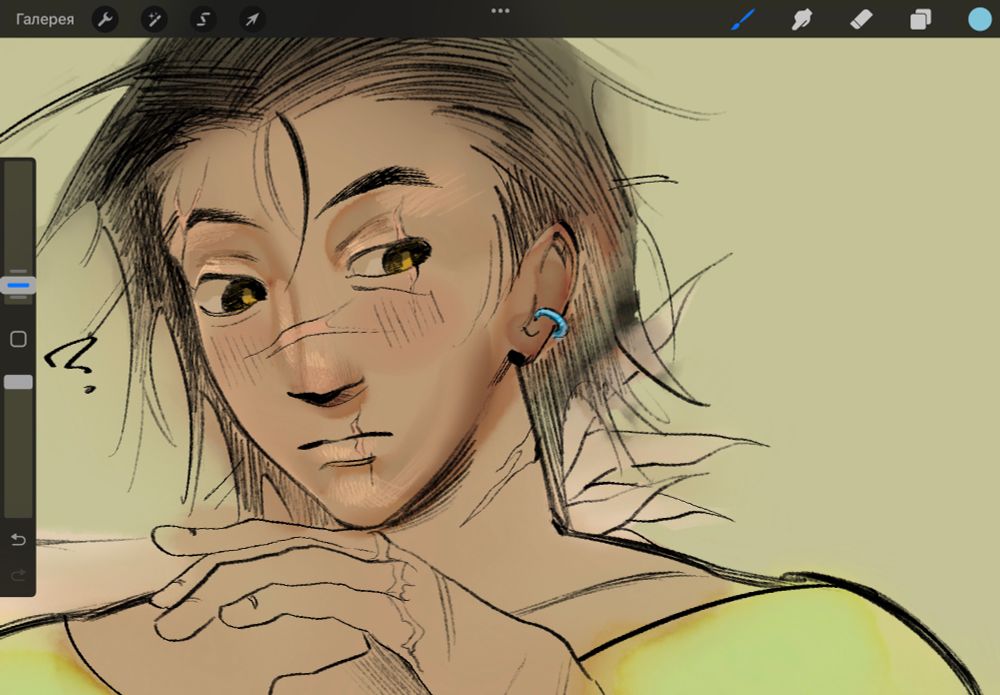Redo the last undone action
Image resolution: width=1000 pixels, height=695 pixels.
18,576
